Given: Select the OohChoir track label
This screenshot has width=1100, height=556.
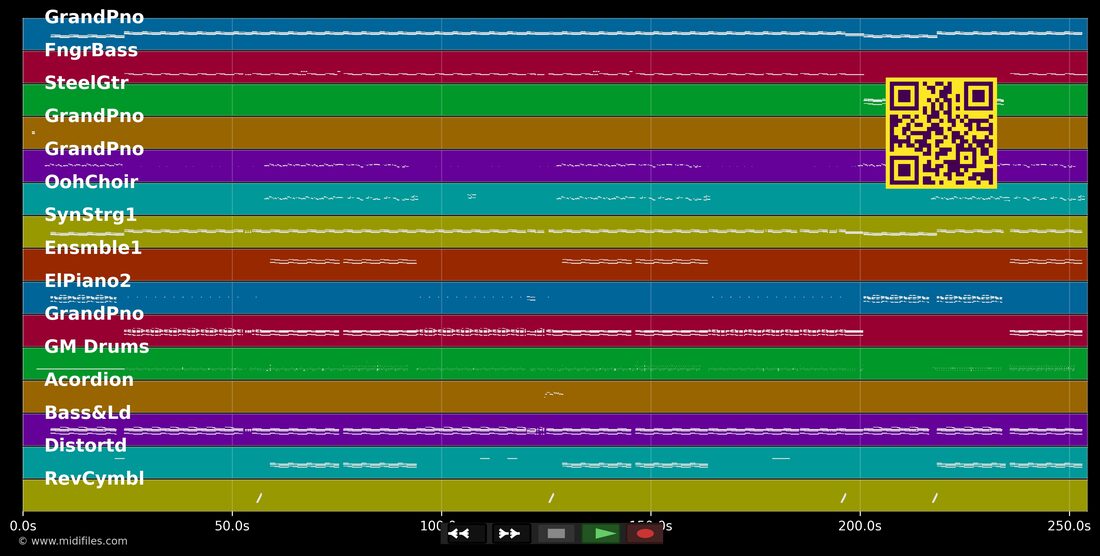Looking at the screenshot, I should click(x=91, y=182).
